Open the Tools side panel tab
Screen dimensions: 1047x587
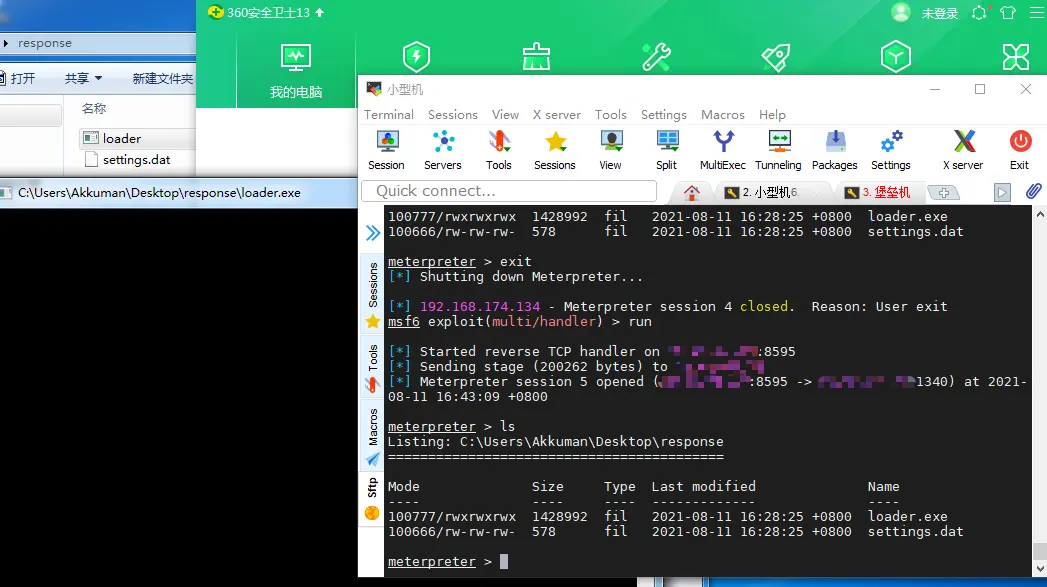point(373,368)
